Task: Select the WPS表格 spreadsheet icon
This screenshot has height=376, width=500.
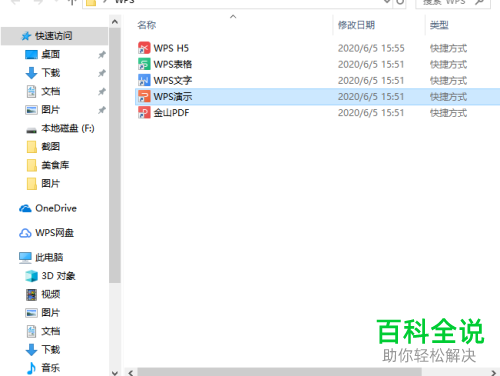Action: pyautogui.click(x=144, y=64)
